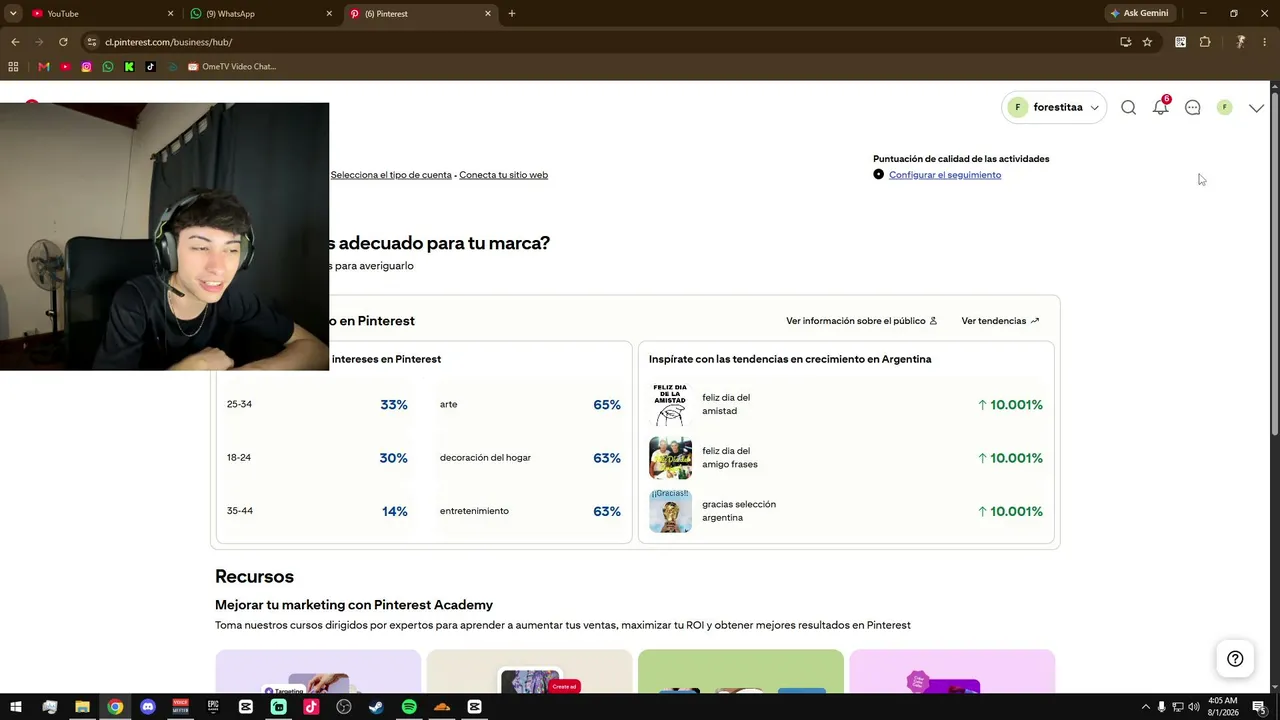Open the Chrome profile picture button
This screenshot has height=720, width=1280.
click(1240, 42)
